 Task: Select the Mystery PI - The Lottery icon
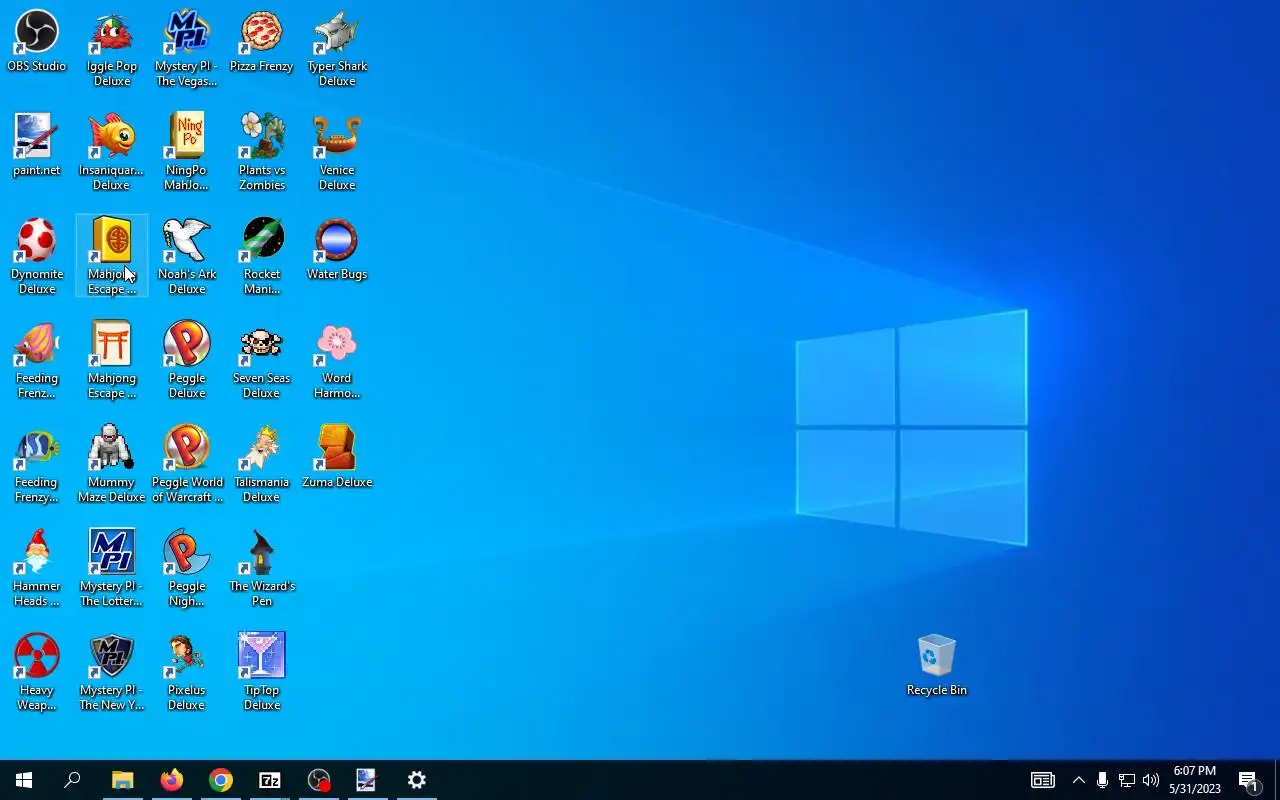[x=112, y=569]
